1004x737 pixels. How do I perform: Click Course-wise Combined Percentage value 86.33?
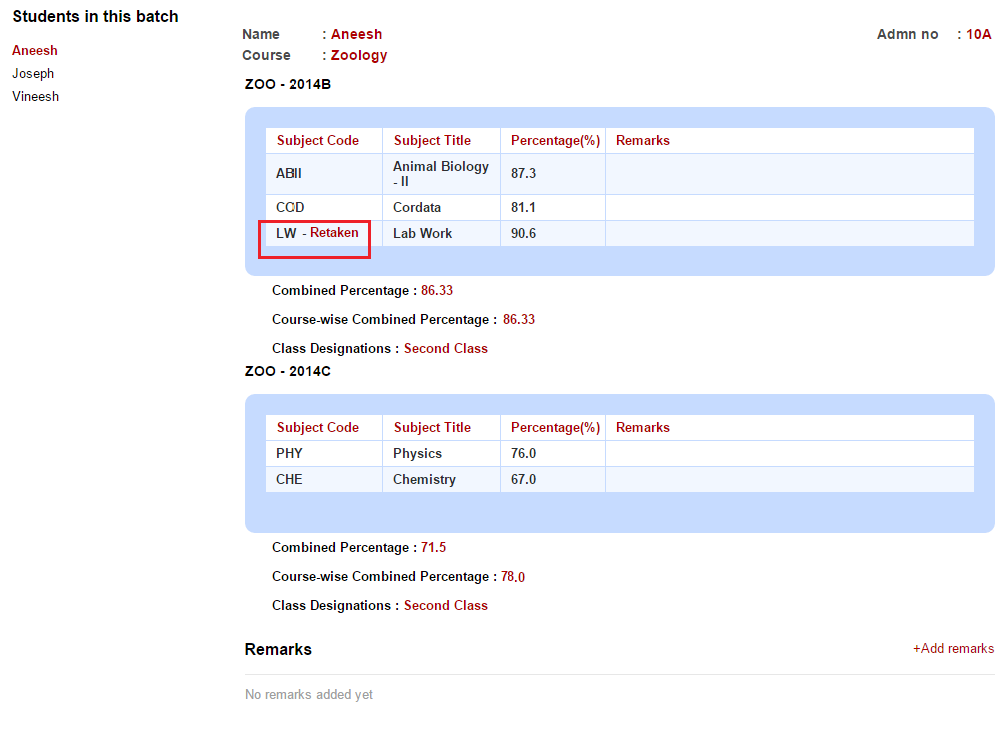(x=518, y=319)
